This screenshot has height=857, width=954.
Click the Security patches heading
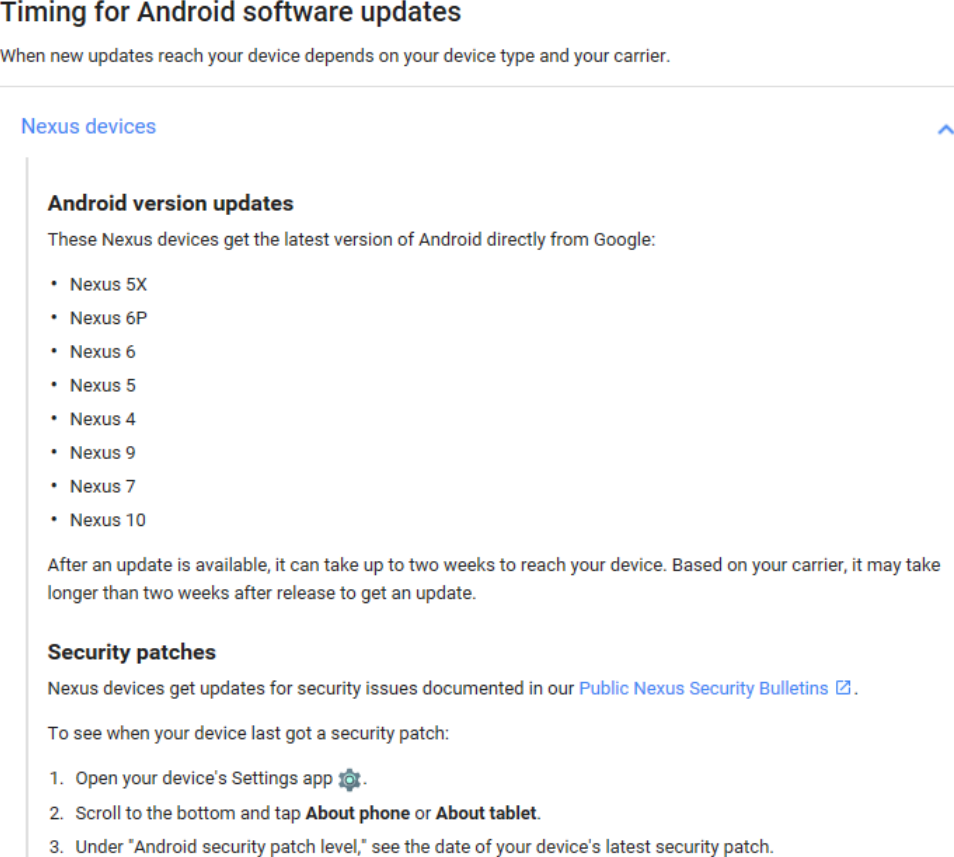click(x=131, y=652)
